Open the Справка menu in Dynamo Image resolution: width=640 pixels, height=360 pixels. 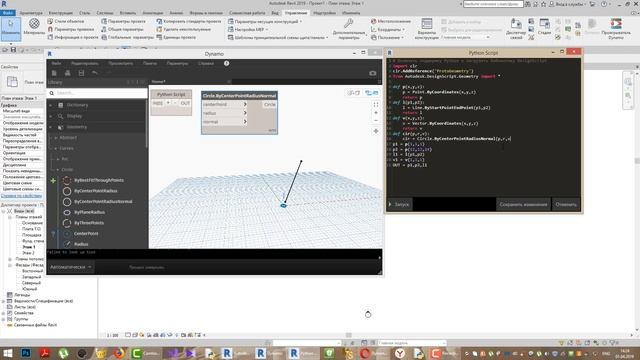pyautogui.click(x=206, y=64)
